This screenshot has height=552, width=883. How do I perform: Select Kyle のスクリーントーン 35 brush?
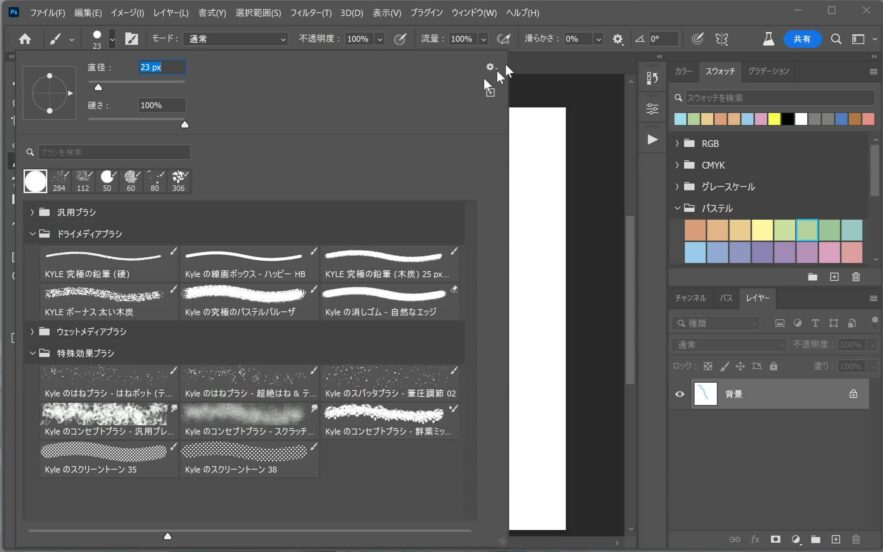(109, 459)
